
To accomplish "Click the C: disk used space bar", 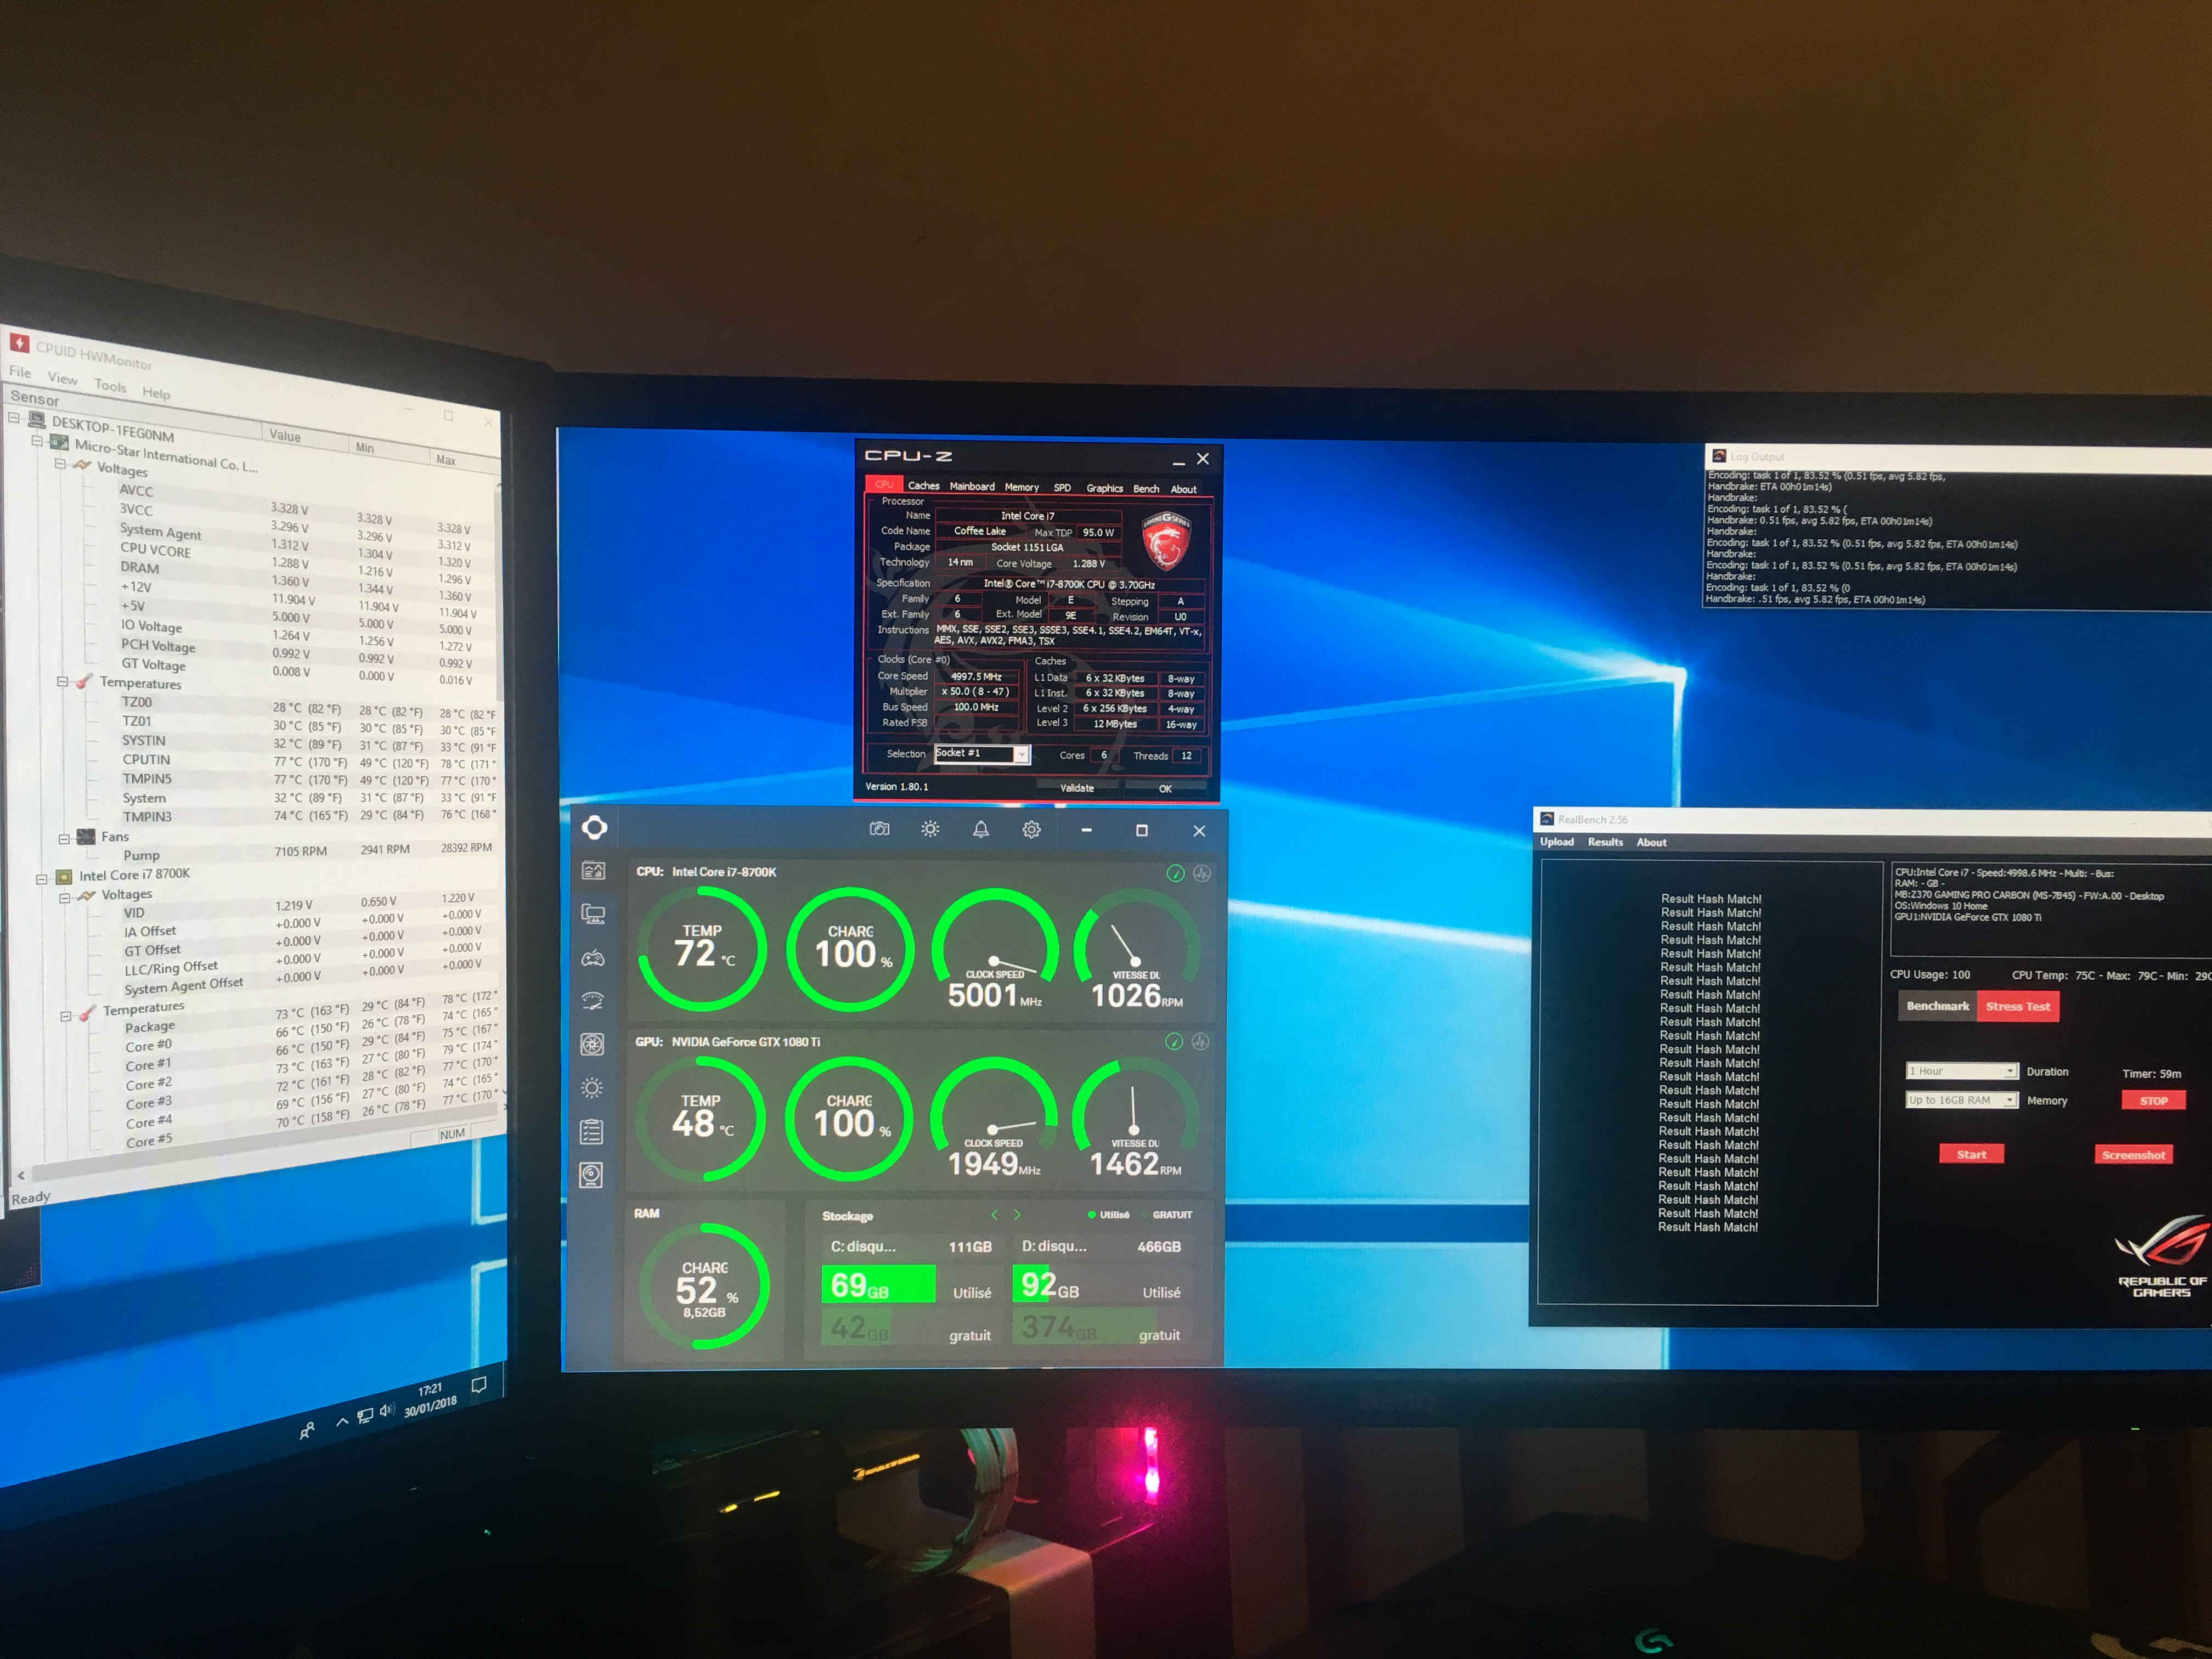I will [878, 1284].
